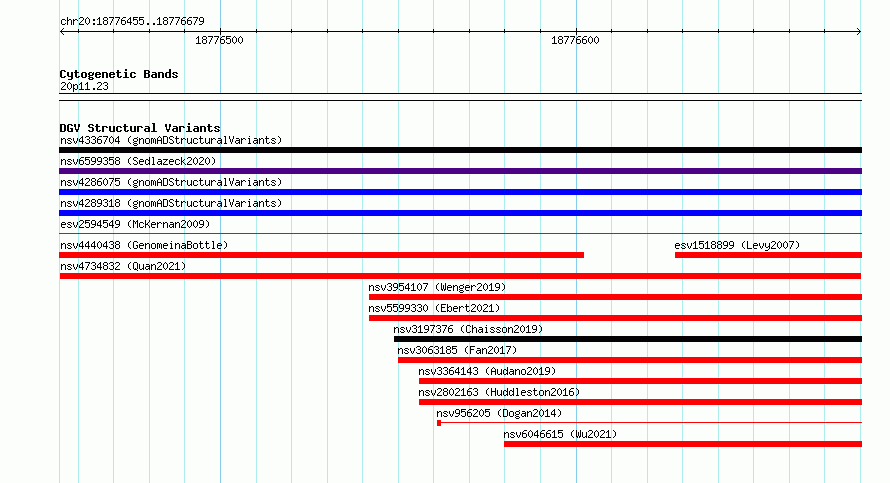Image resolution: width=890 pixels, height=483 pixels.
Task: Click the red Huddleston2016 variant bar
Action: click(640, 402)
